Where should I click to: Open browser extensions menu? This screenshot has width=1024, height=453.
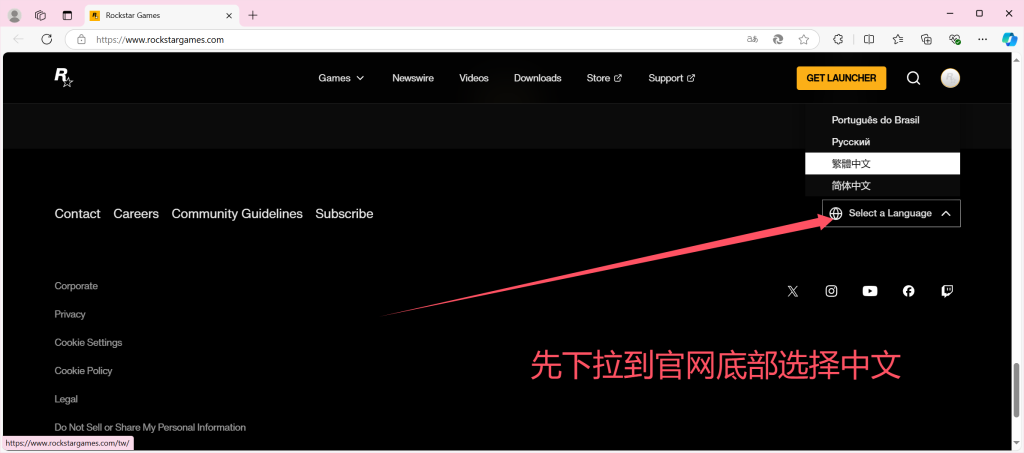click(x=839, y=39)
